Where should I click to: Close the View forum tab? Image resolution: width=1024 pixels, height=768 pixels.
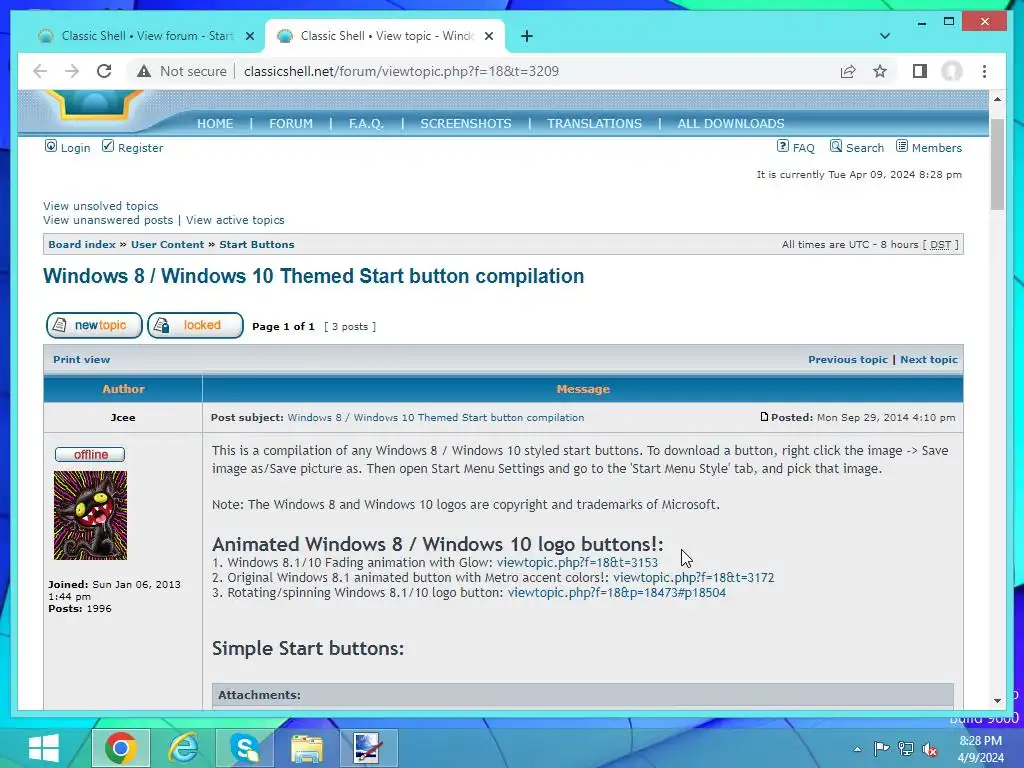point(249,36)
